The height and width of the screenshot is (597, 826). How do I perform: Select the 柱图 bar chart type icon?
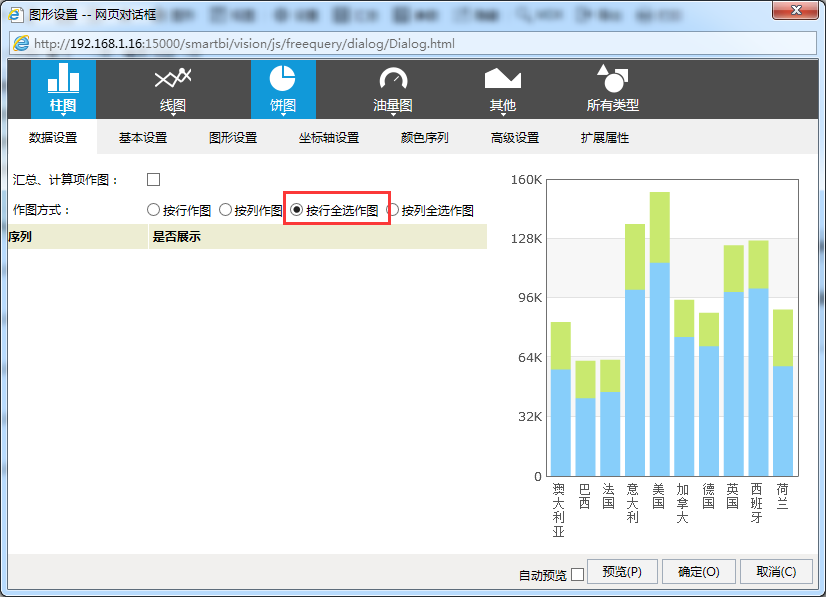point(63,89)
